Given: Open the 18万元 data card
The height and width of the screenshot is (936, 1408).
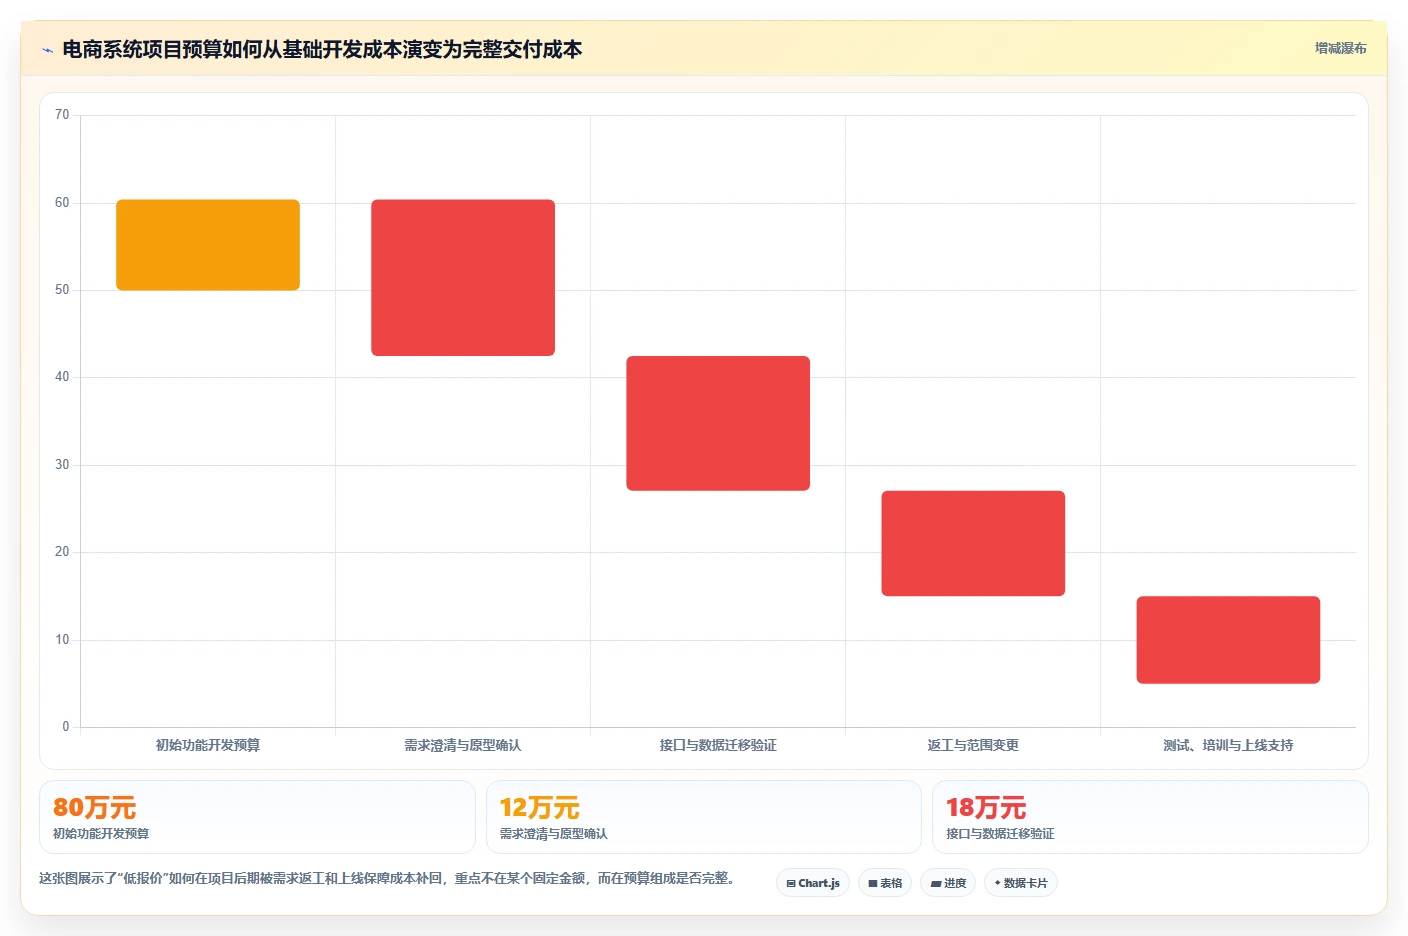Looking at the screenshot, I should pos(1150,817).
